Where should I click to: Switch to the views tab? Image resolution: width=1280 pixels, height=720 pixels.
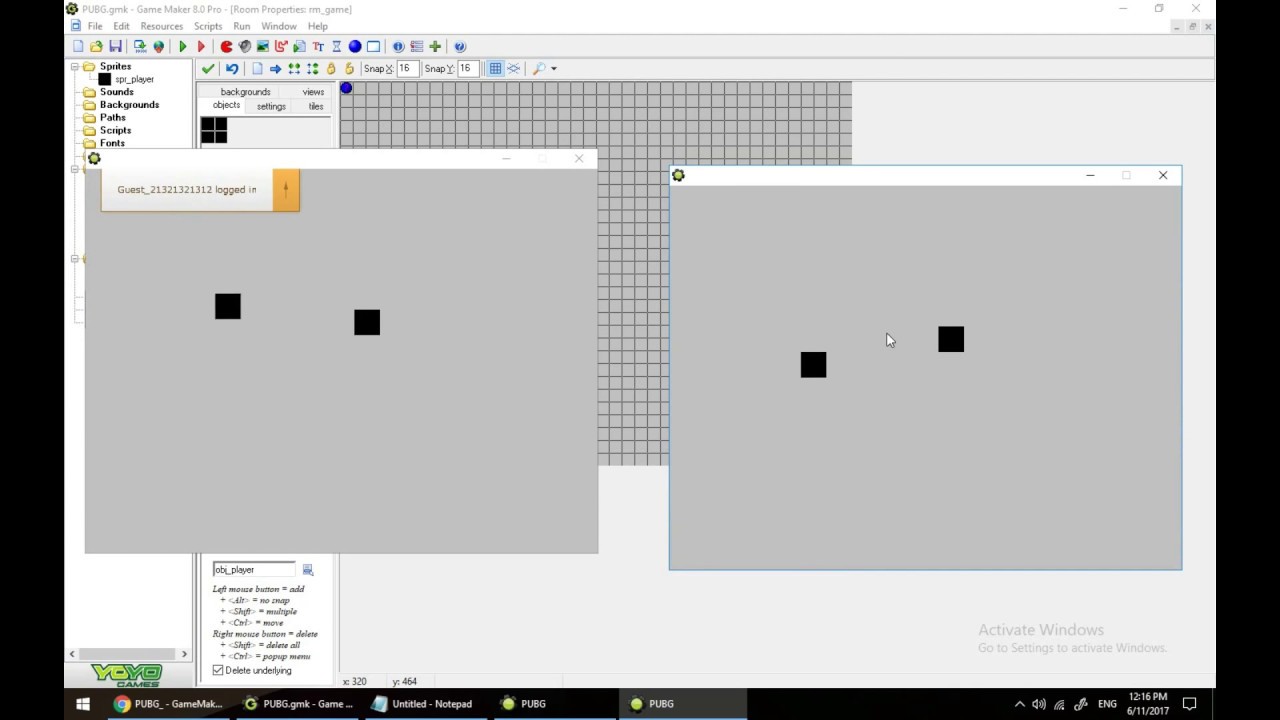pyautogui.click(x=313, y=92)
